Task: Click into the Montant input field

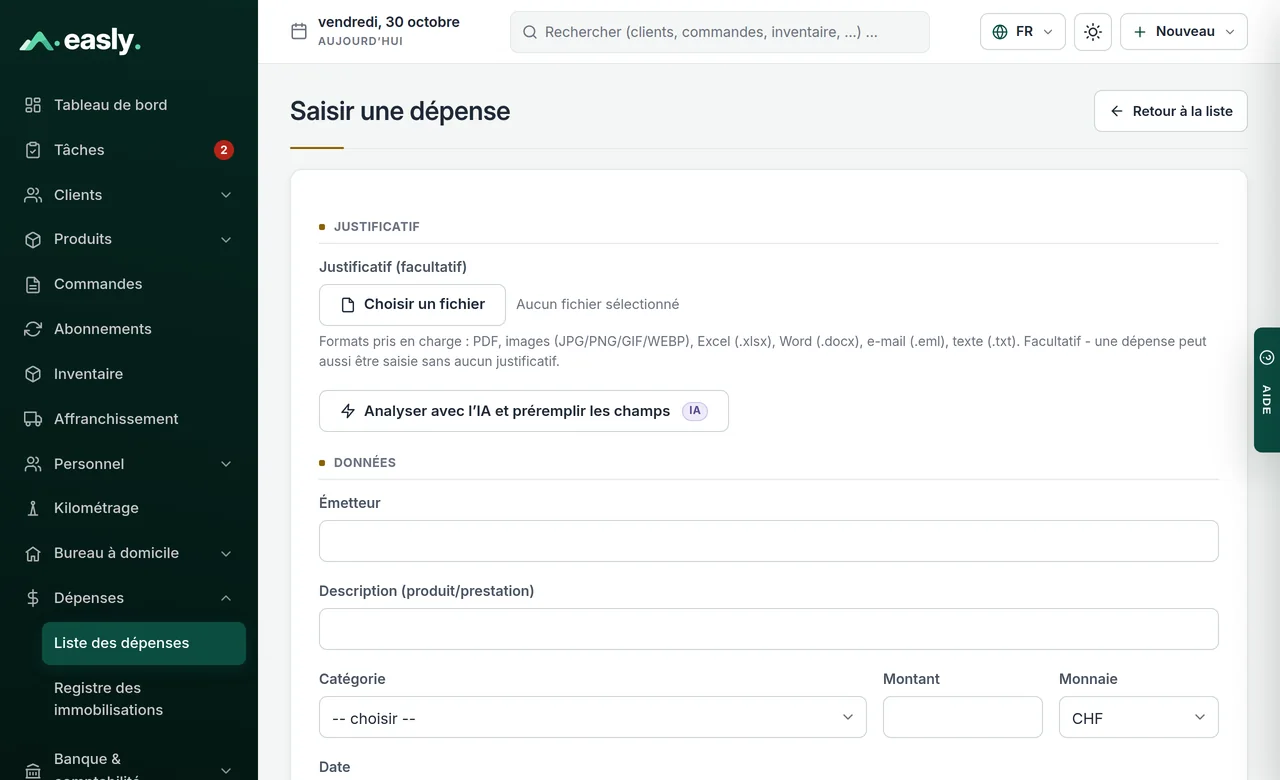Action: point(963,717)
